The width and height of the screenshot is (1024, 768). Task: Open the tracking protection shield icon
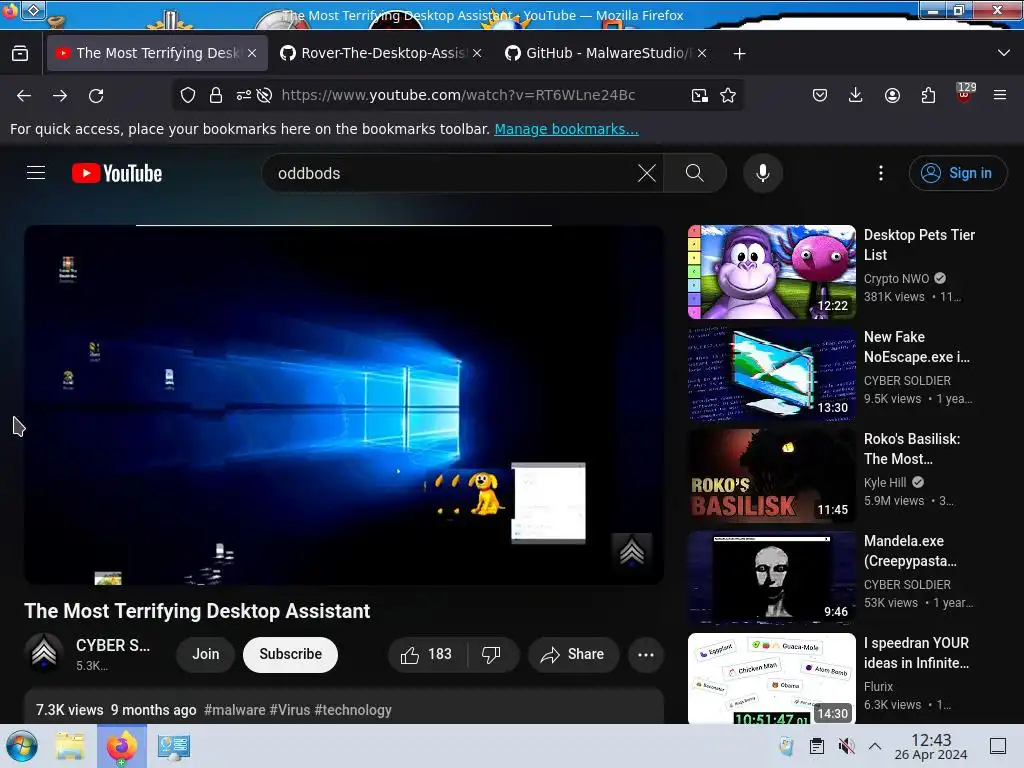click(x=188, y=95)
